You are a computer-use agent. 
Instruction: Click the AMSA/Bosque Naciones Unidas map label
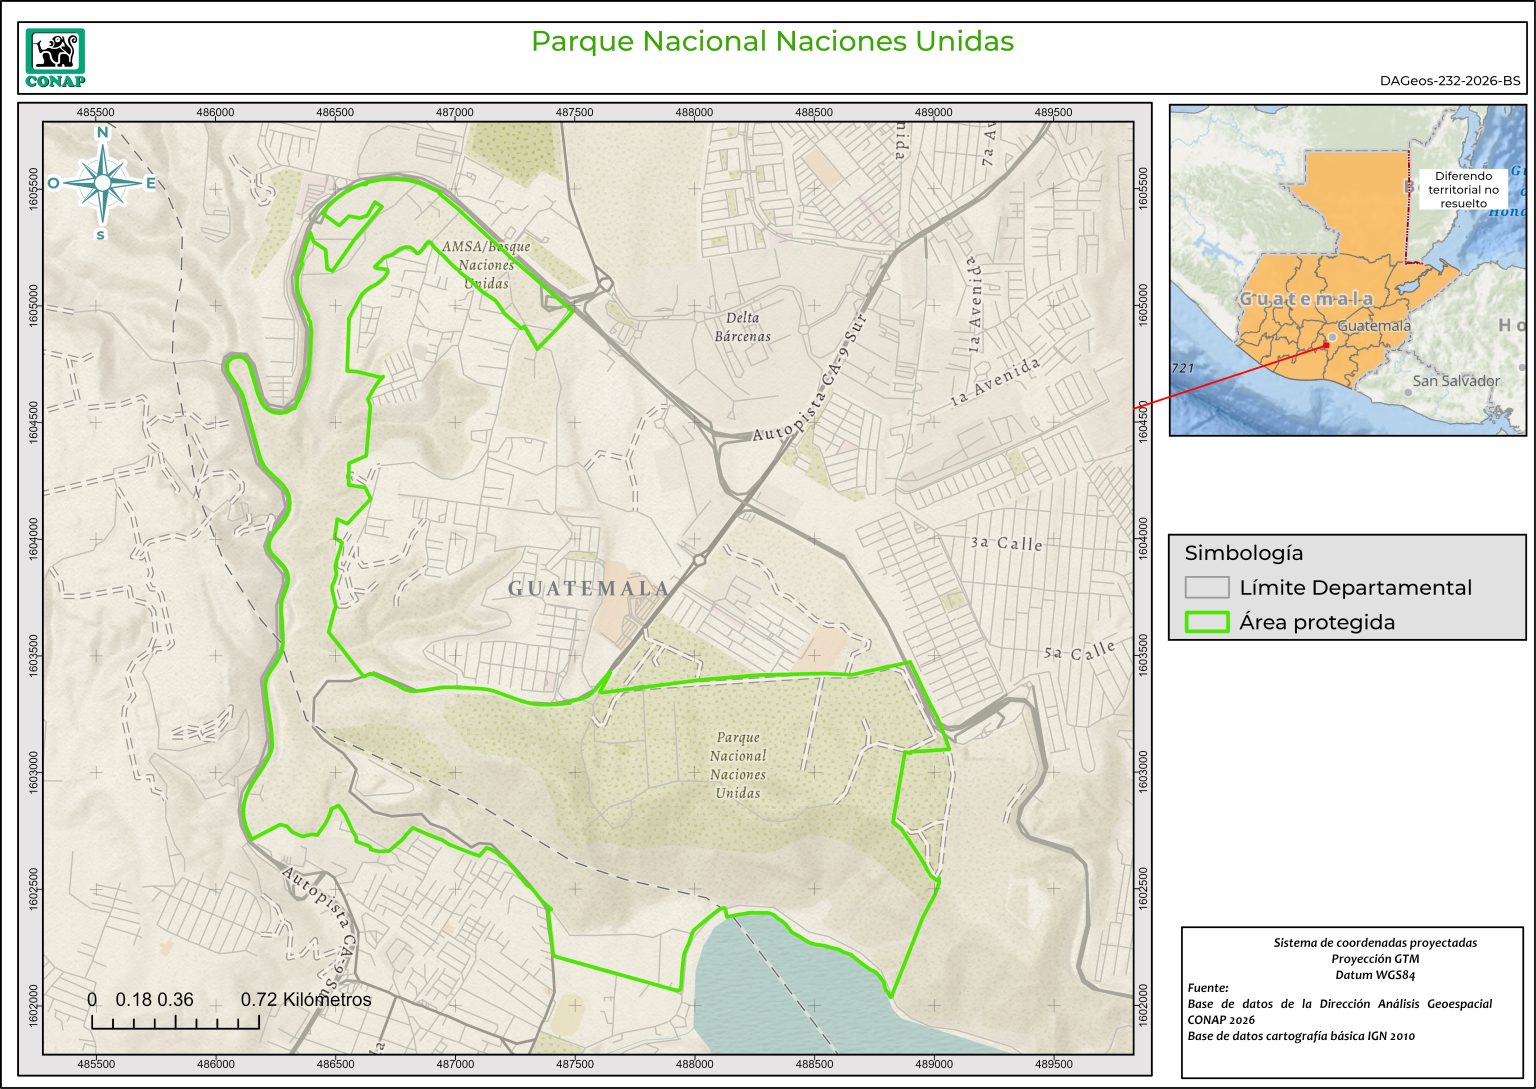coord(486,265)
